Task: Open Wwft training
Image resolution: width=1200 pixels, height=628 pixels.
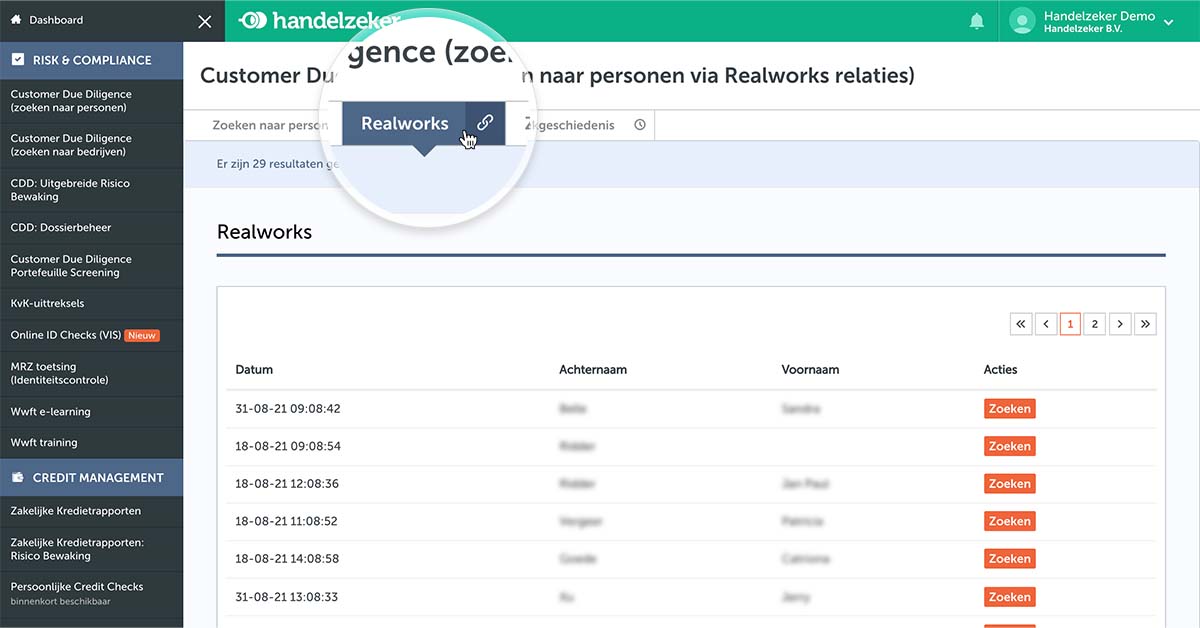Action: (92, 442)
